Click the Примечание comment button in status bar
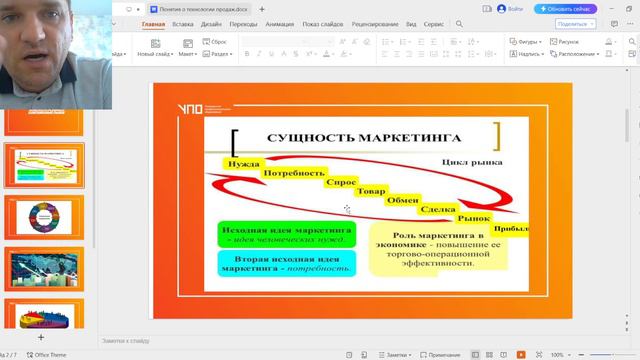The image size is (640, 360). [440, 355]
